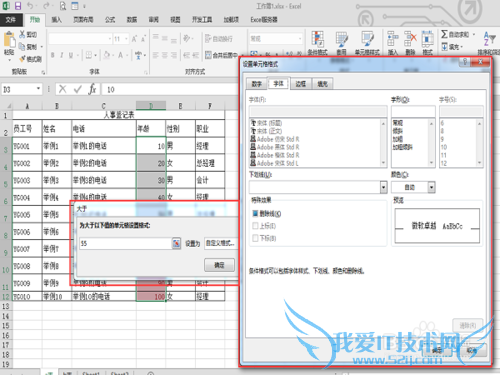The height and width of the screenshot is (375, 500).
Task: Click the Increase Font Size icon
Action: pyautogui.click(x=134, y=39)
